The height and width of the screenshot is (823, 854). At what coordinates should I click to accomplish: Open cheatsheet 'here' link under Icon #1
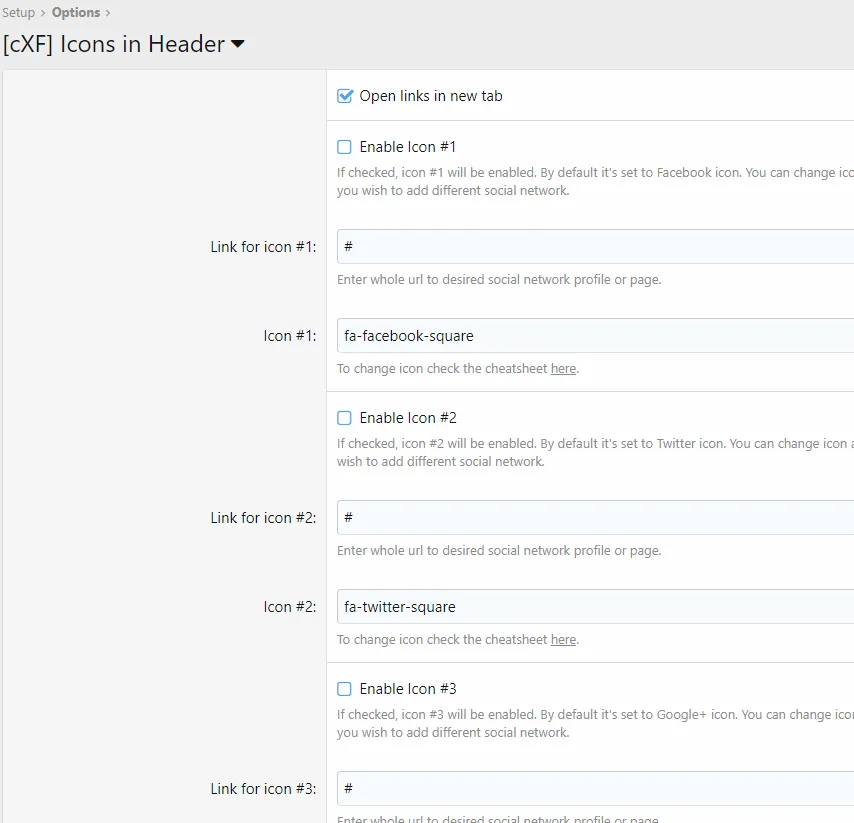[x=563, y=369]
